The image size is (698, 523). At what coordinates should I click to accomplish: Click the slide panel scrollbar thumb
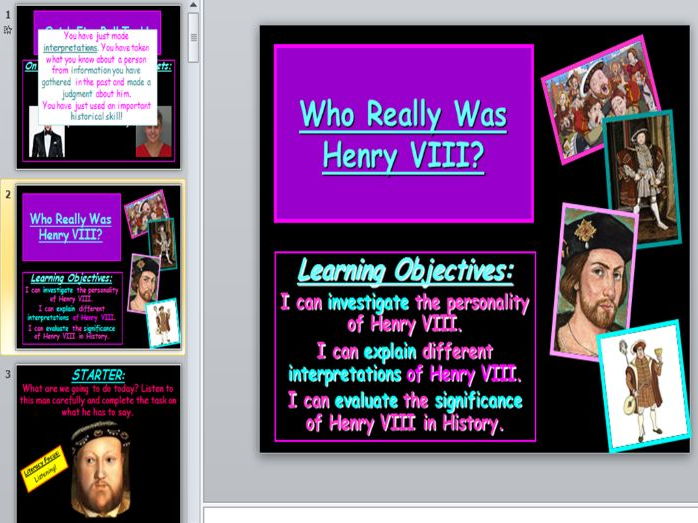(x=193, y=37)
